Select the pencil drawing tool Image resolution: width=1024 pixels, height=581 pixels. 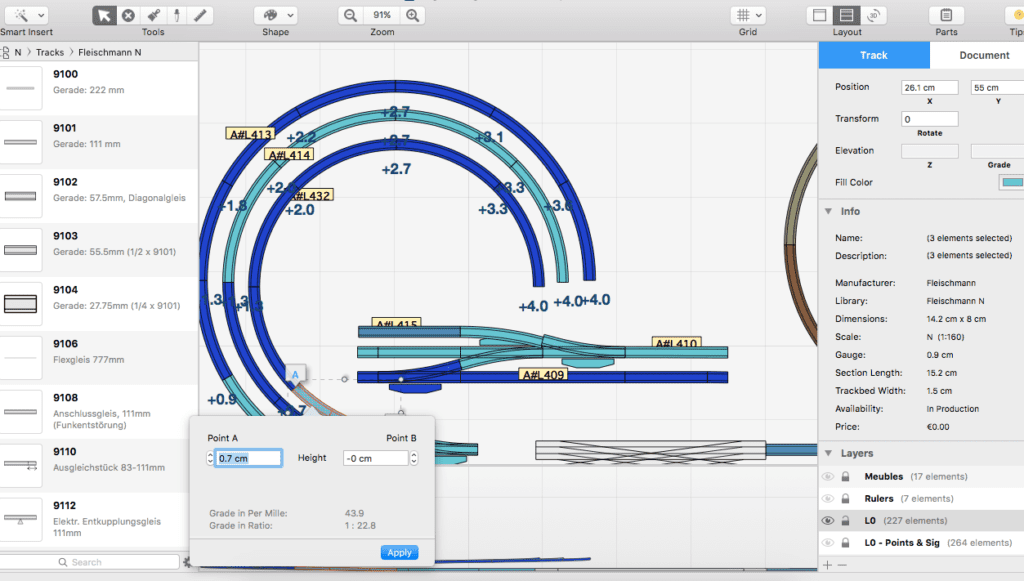pyautogui.click(x=200, y=14)
